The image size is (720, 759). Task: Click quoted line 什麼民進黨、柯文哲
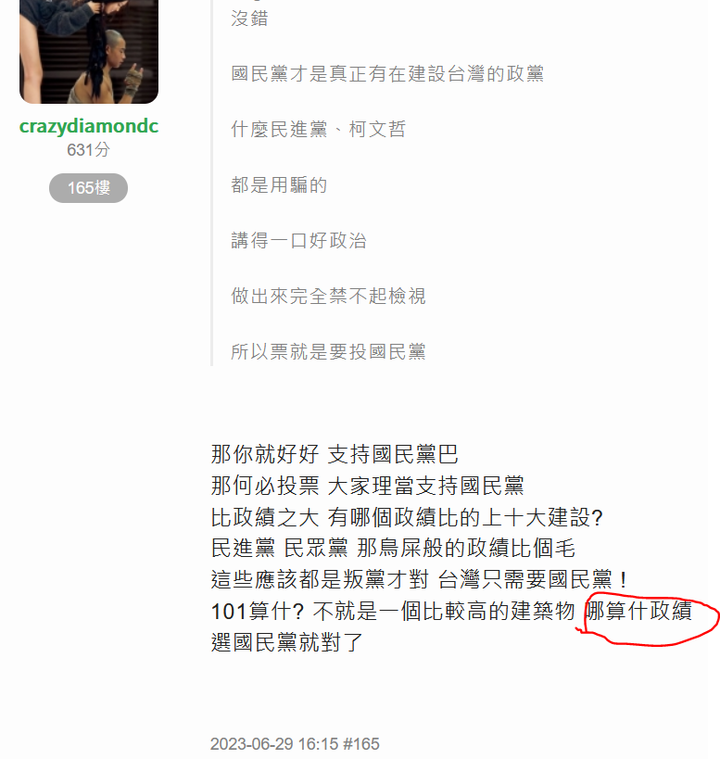(x=319, y=129)
